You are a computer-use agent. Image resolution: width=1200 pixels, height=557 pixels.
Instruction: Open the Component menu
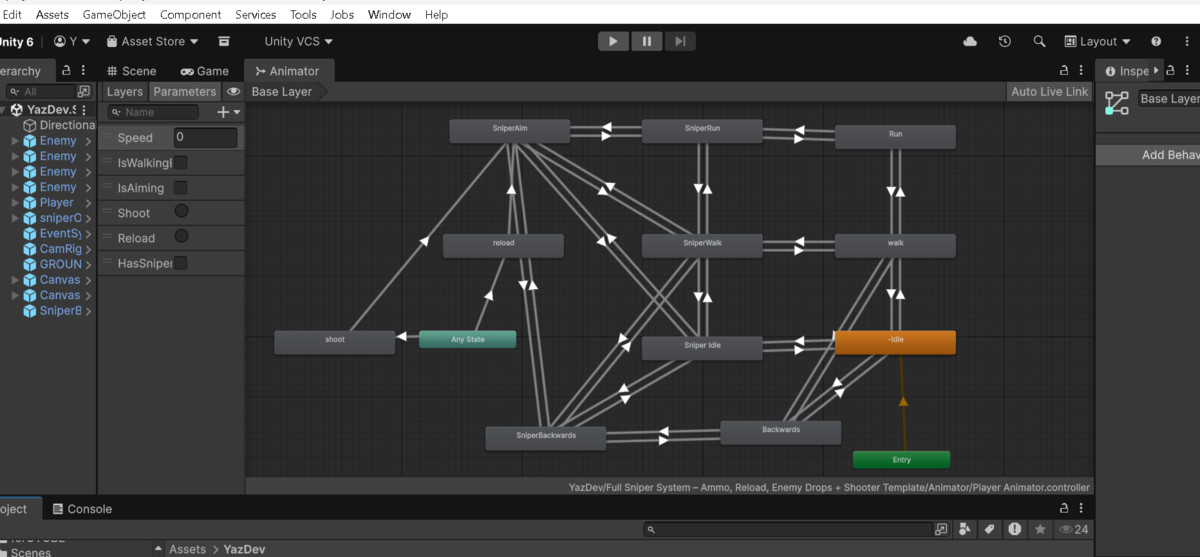(x=191, y=14)
